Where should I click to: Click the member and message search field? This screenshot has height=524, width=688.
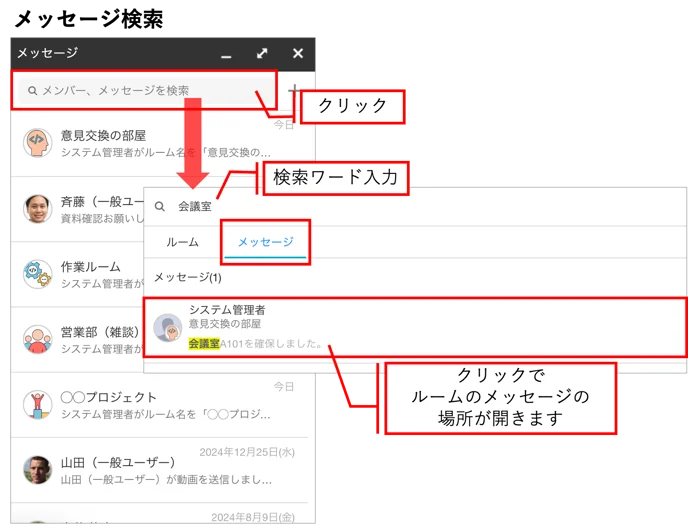(145, 90)
